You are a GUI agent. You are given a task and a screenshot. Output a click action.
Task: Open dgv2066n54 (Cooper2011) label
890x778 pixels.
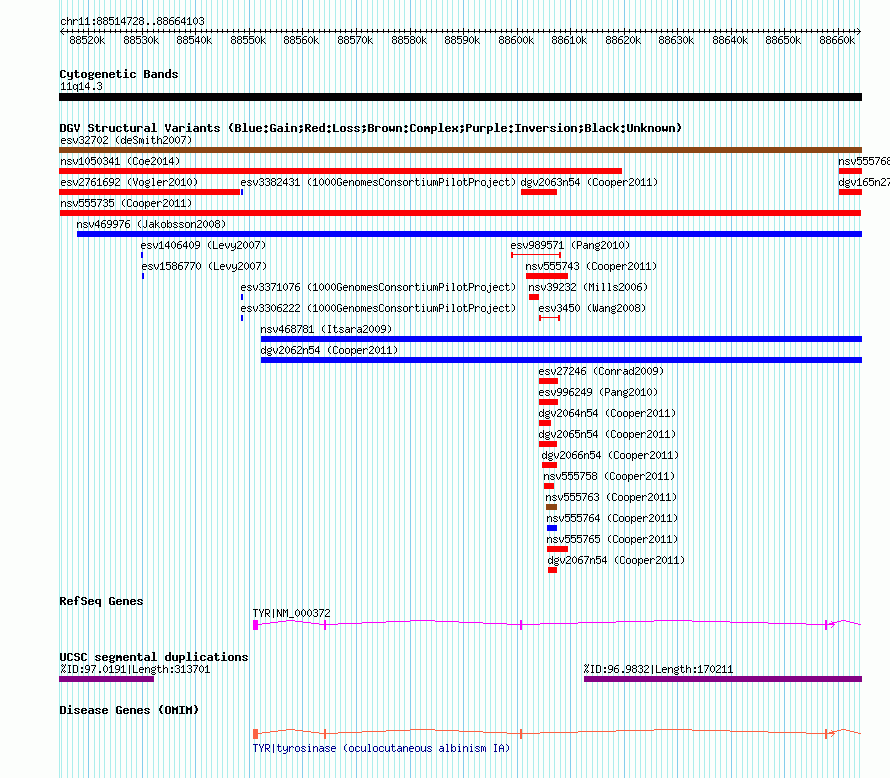(610, 455)
